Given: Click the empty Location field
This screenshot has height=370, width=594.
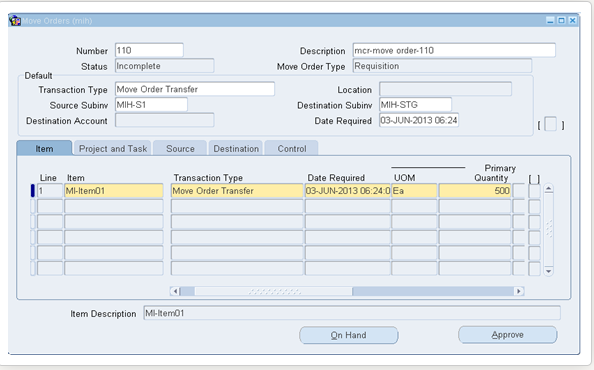Looking at the screenshot, I should tap(446, 89).
